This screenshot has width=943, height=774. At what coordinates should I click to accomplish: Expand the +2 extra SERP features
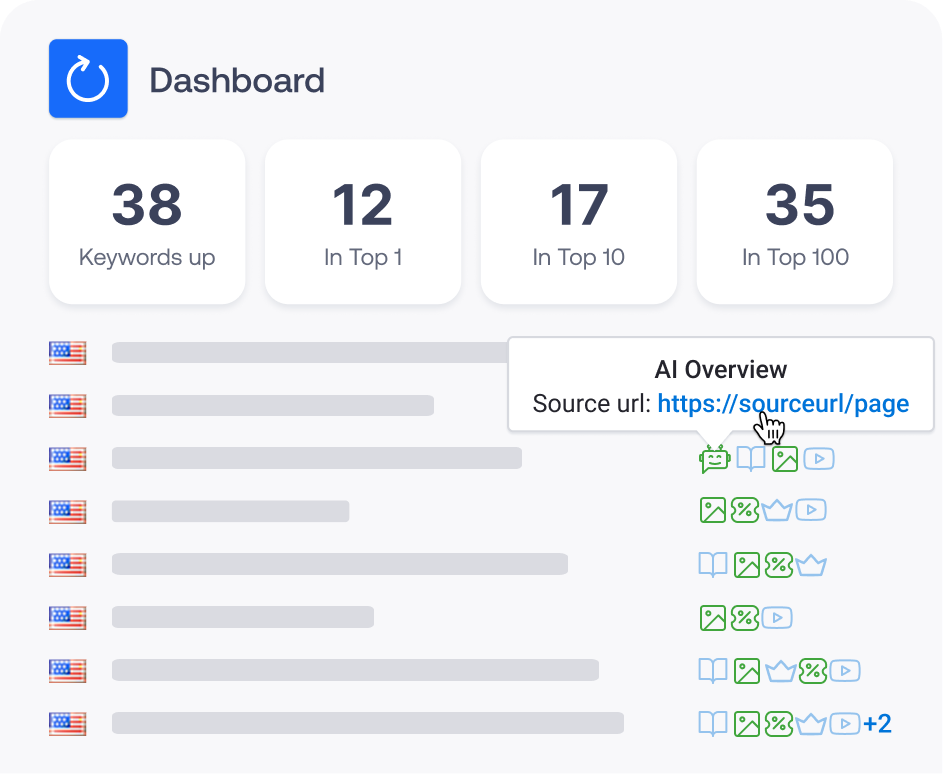click(877, 723)
